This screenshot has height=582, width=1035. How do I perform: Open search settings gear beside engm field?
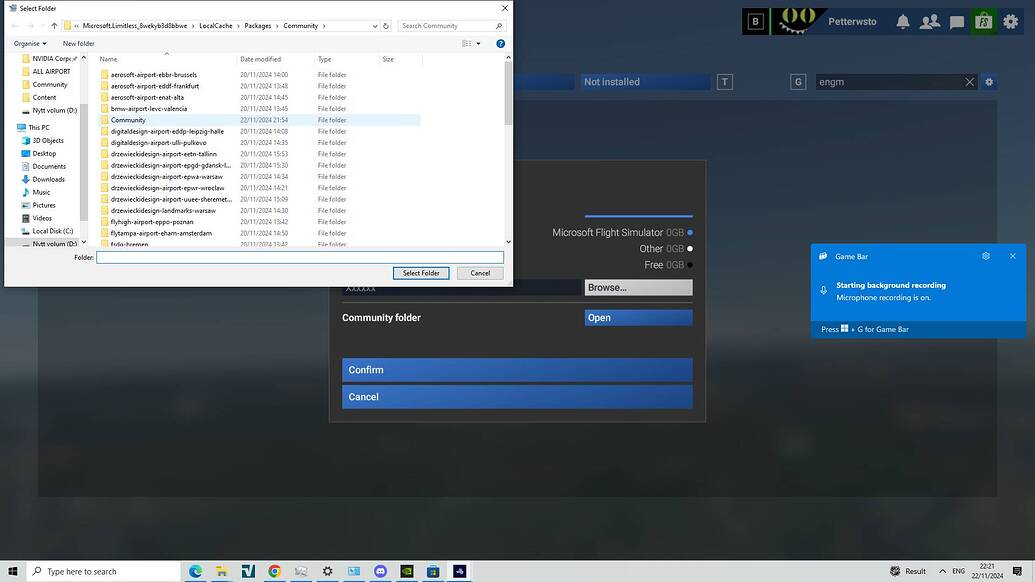pos(989,82)
